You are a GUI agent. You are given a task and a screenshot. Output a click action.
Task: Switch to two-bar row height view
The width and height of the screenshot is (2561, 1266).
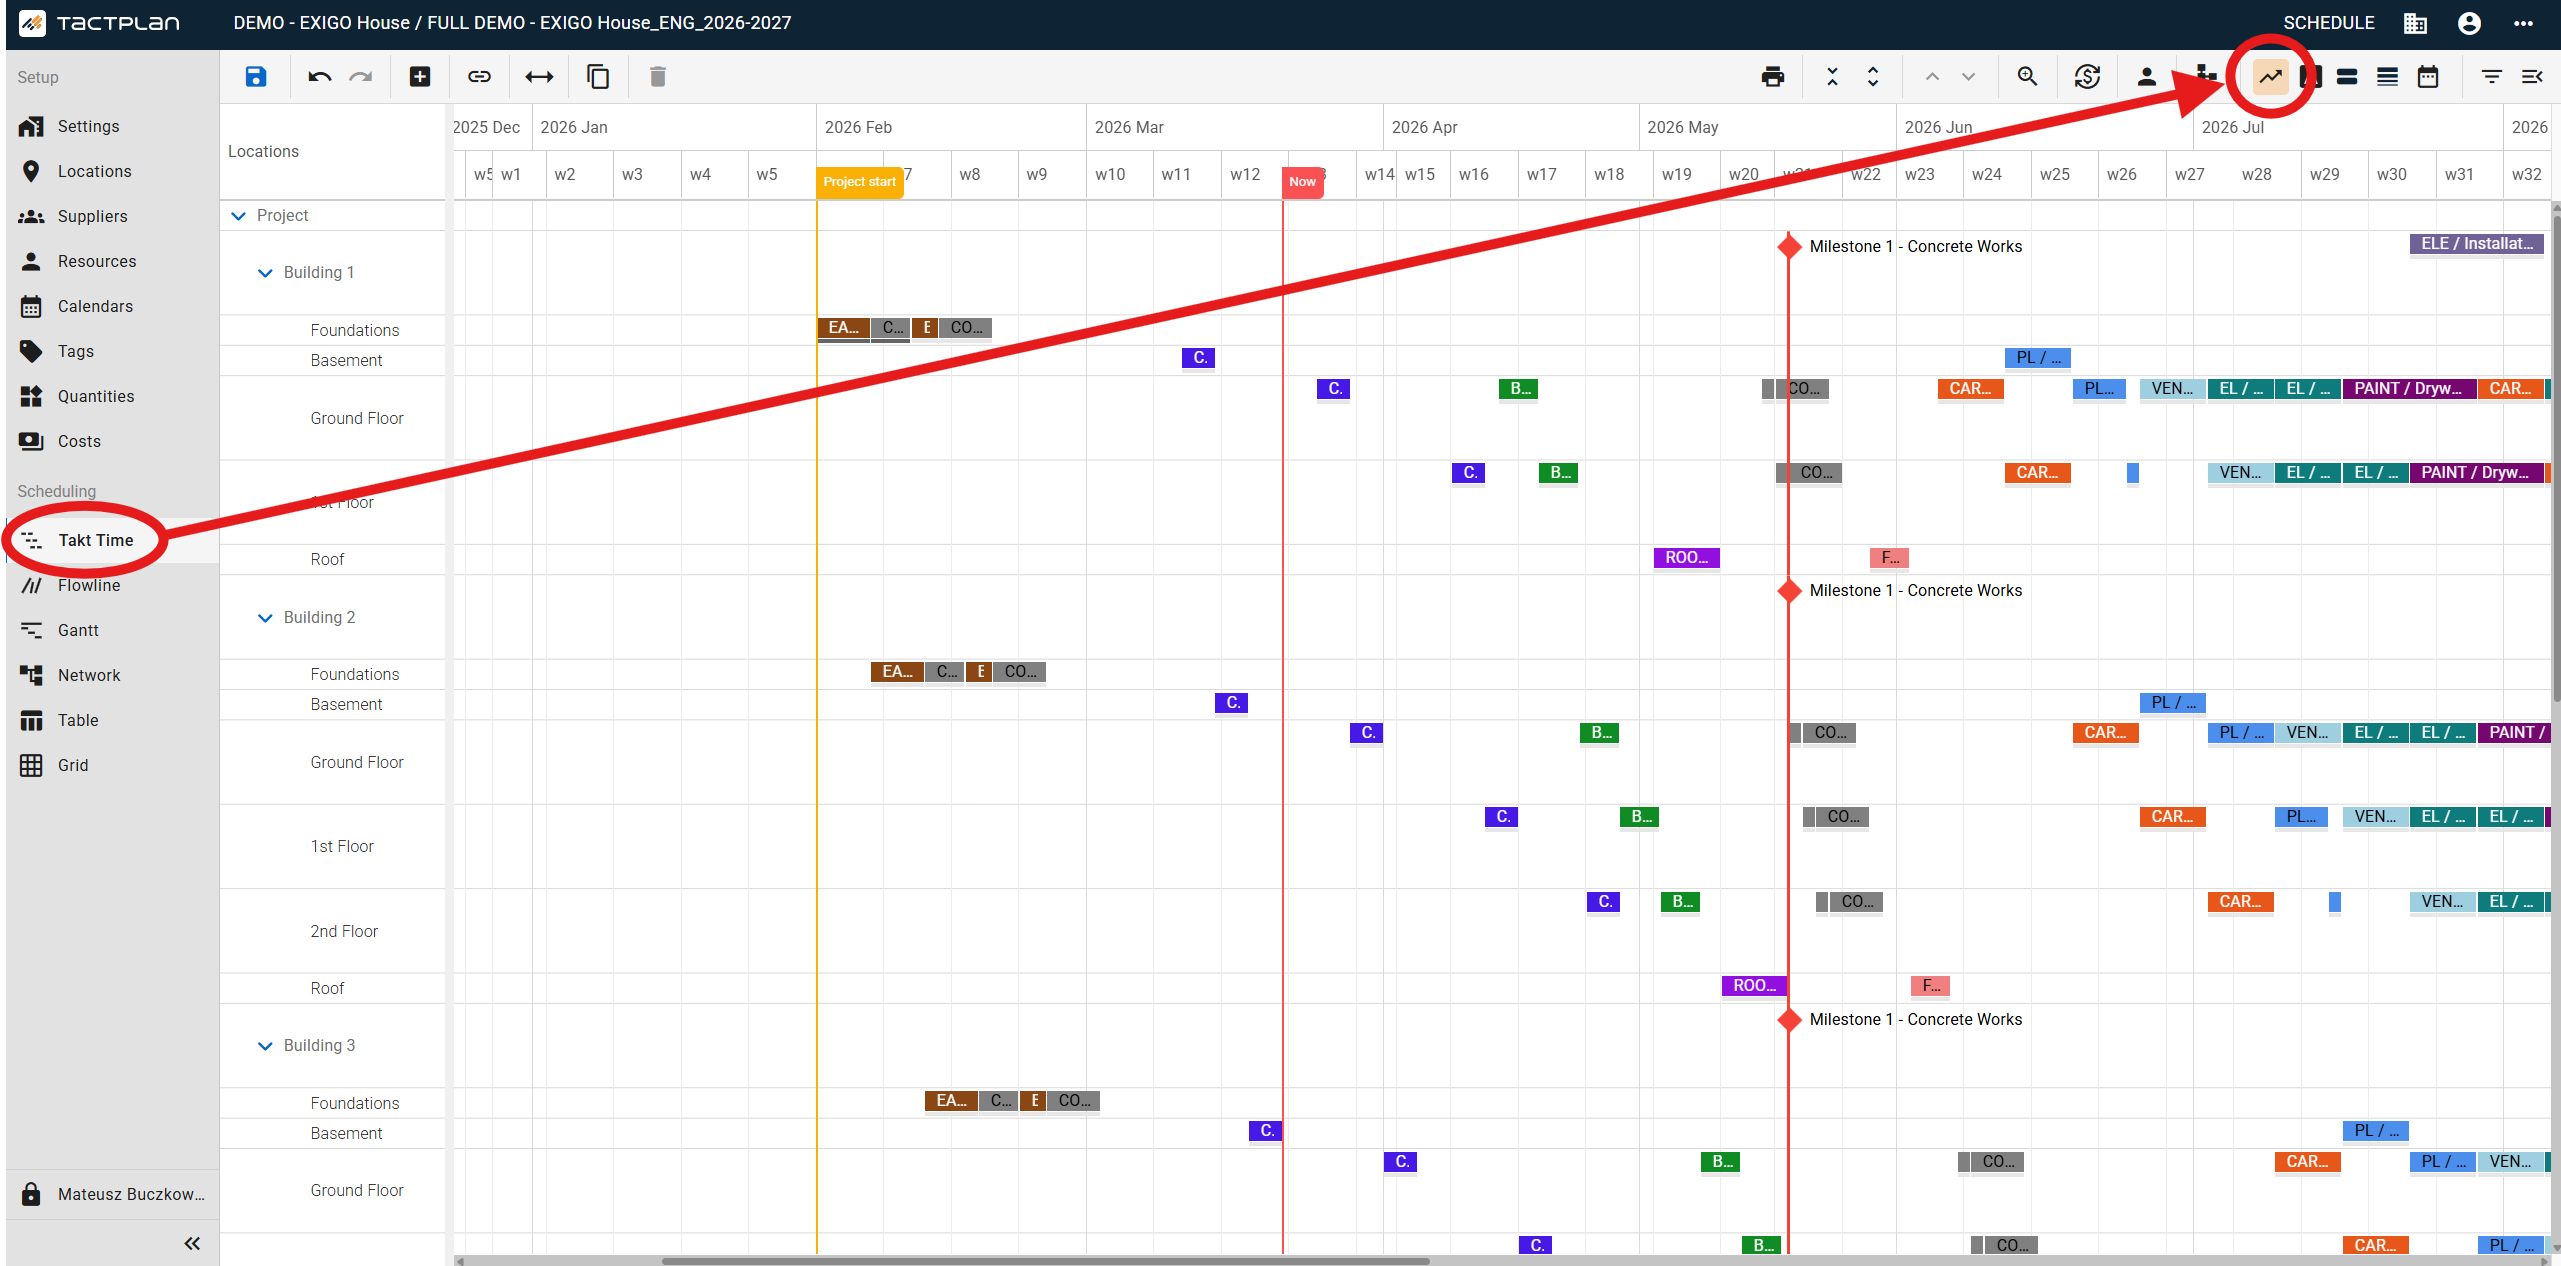[2347, 77]
